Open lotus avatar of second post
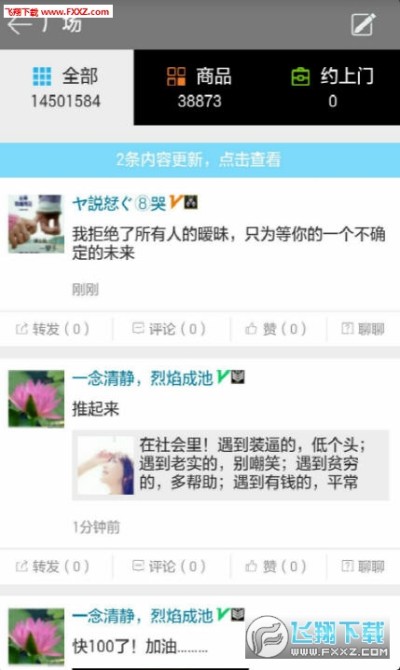This screenshot has width=400, height=670. 36,399
